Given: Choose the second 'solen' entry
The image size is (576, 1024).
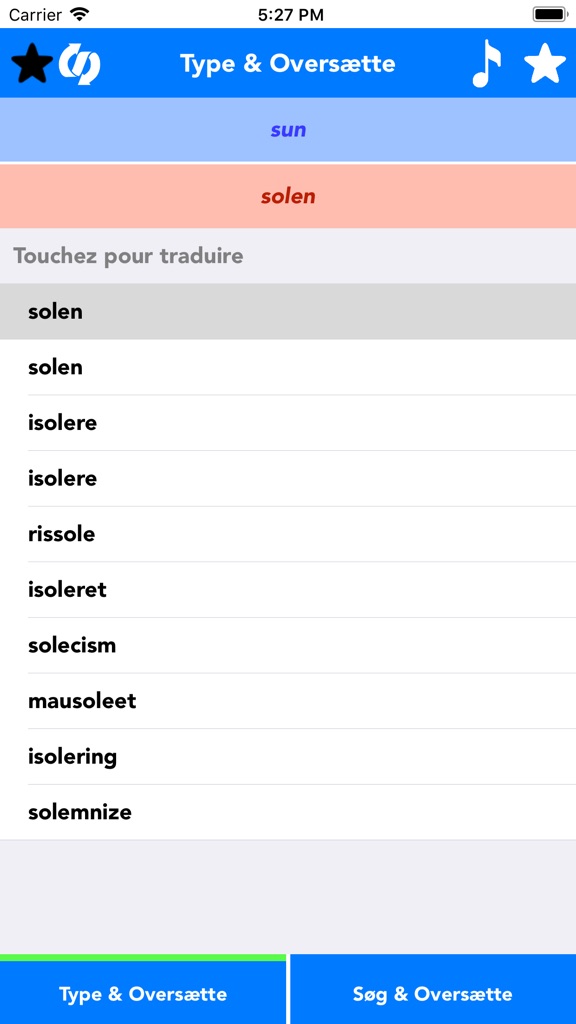Looking at the screenshot, I should tap(288, 367).
